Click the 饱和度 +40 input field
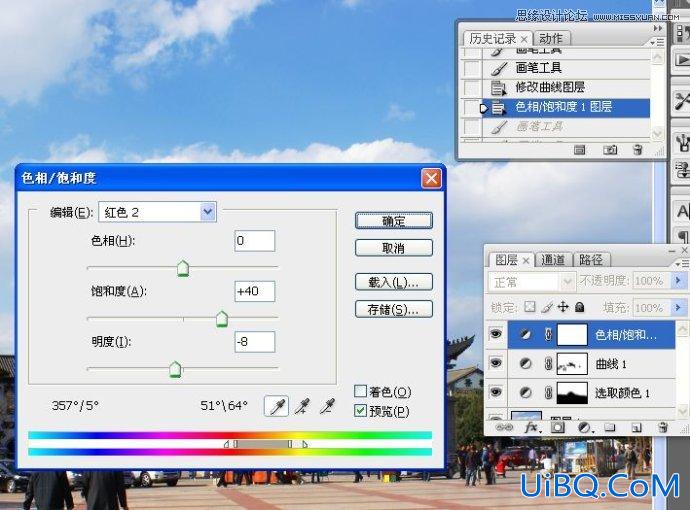This screenshot has height=510, width=690. [255, 291]
